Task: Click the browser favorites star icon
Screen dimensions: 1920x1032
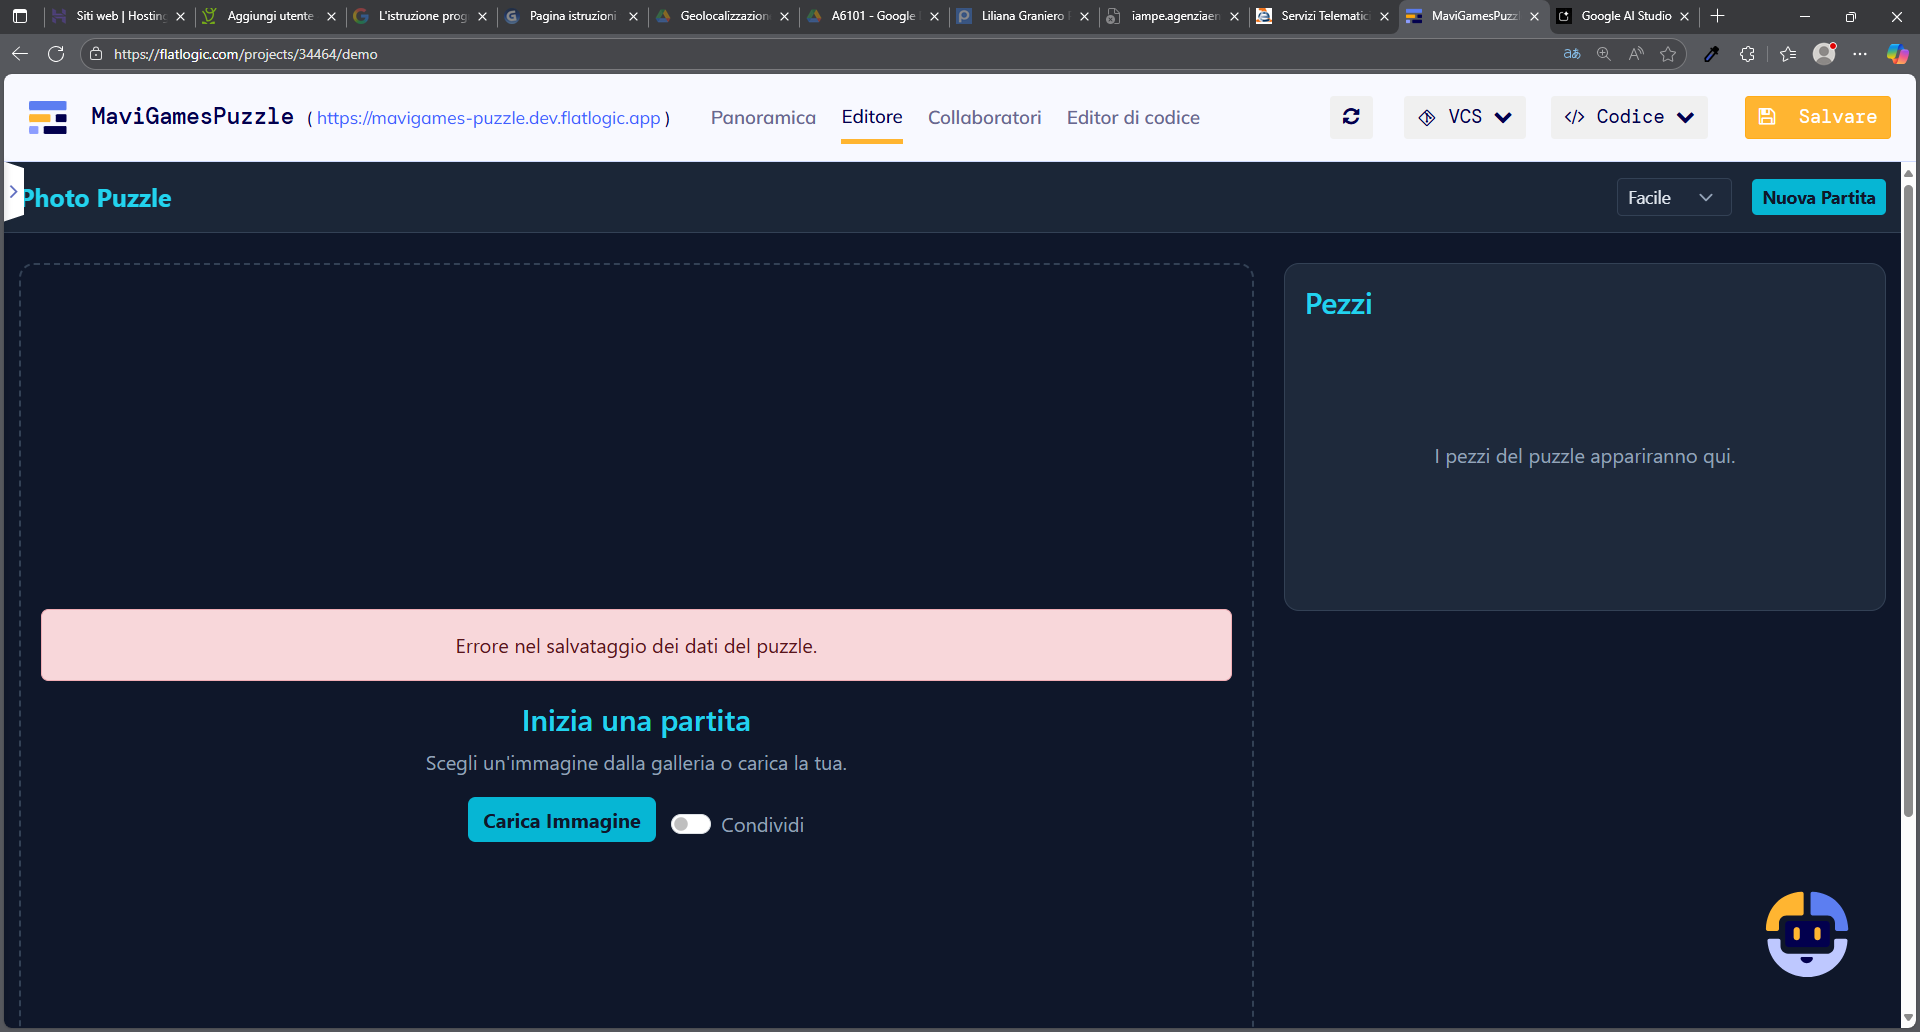Action: pyautogui.click(x=1668, y=54)
